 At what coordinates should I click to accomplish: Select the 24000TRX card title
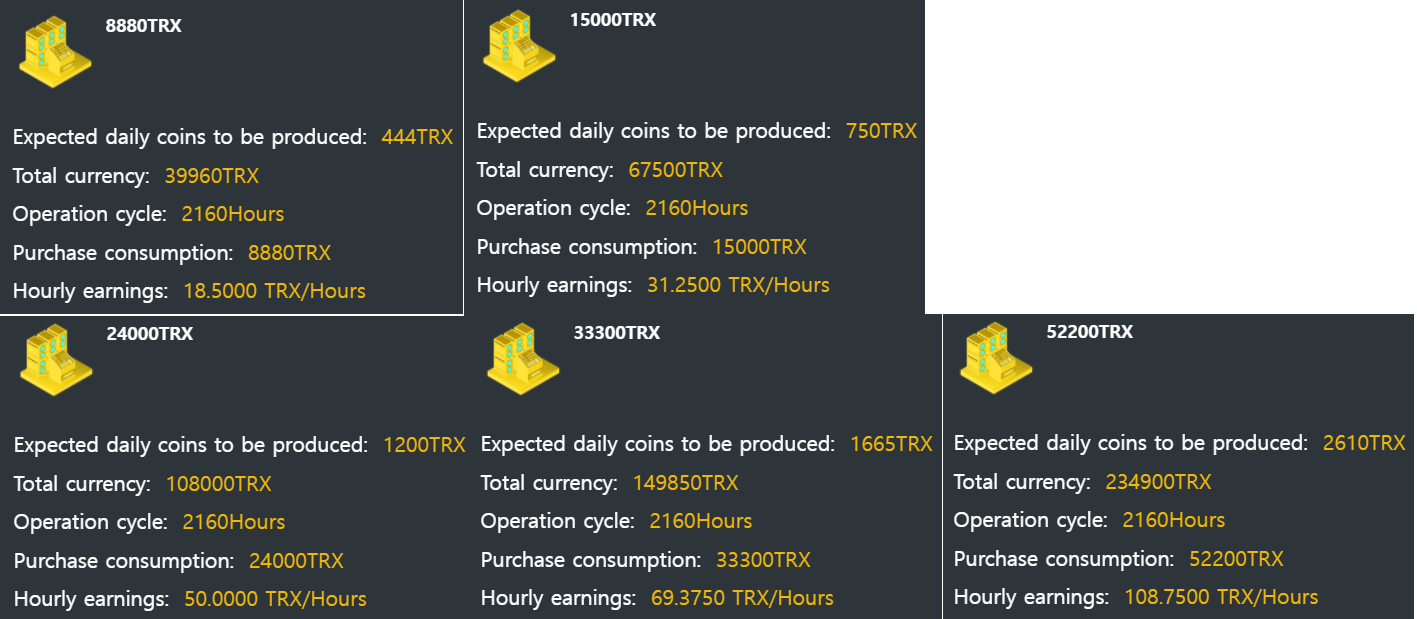150,334
